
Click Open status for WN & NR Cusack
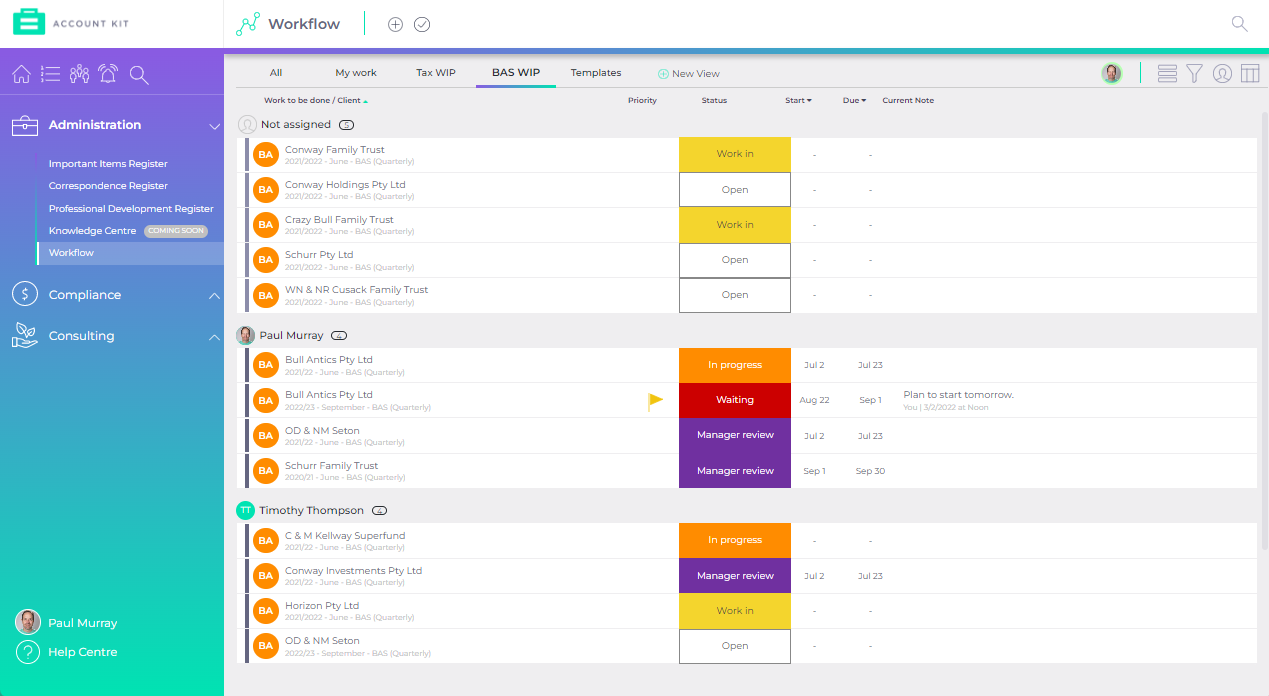click(735, 295)
